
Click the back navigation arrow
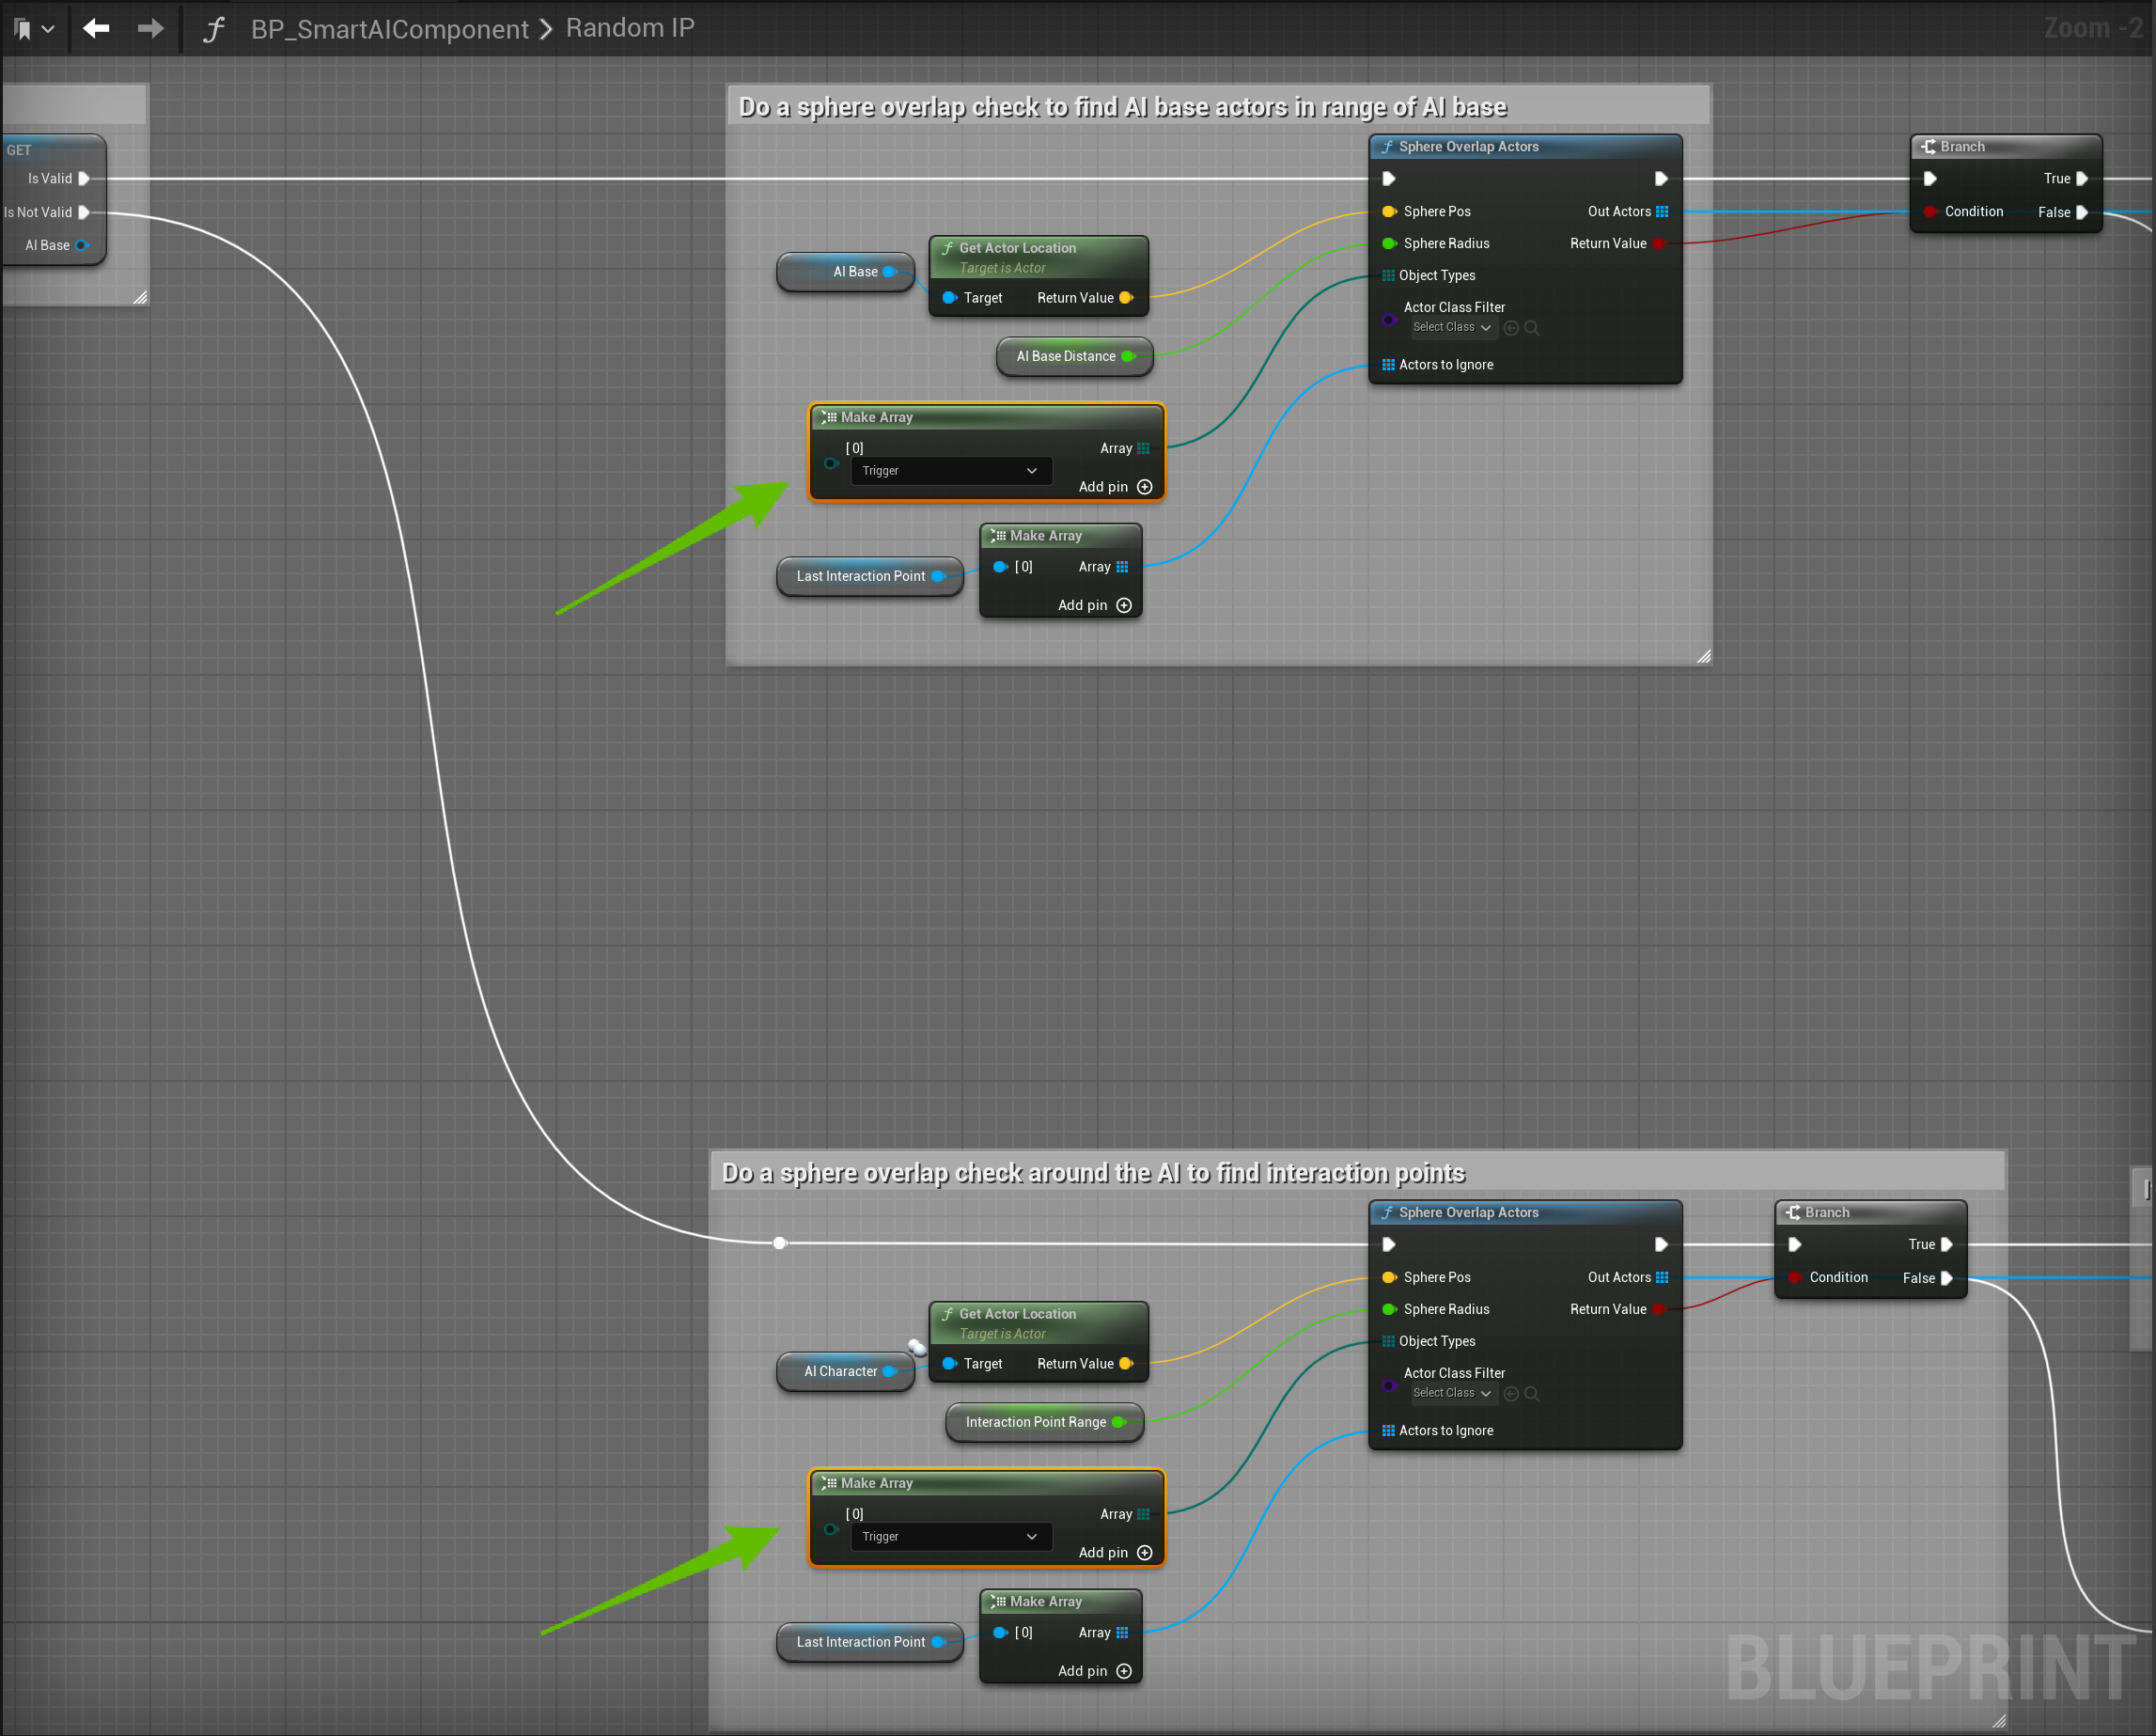[96, 28]
